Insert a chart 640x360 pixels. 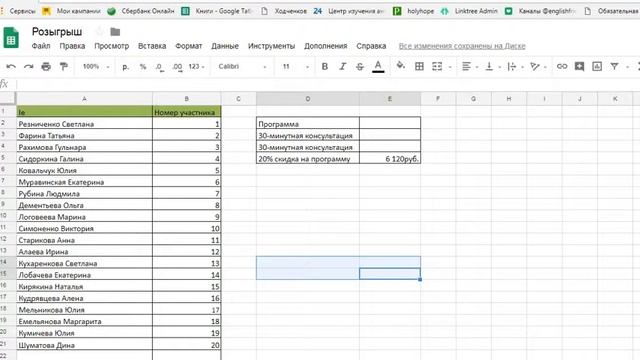(597, 66)
